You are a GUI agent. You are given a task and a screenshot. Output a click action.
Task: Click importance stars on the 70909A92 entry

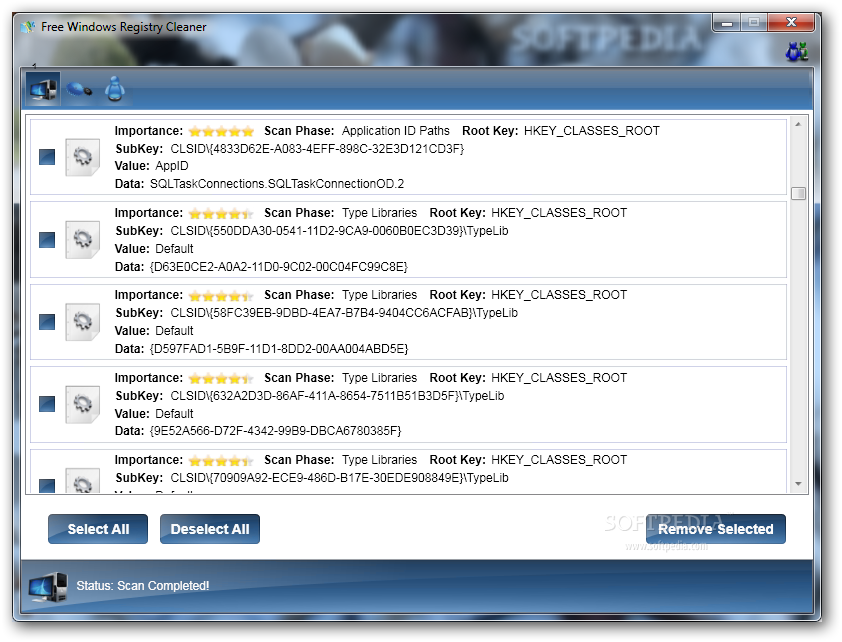pyautogui.click(x=221, y=461)
